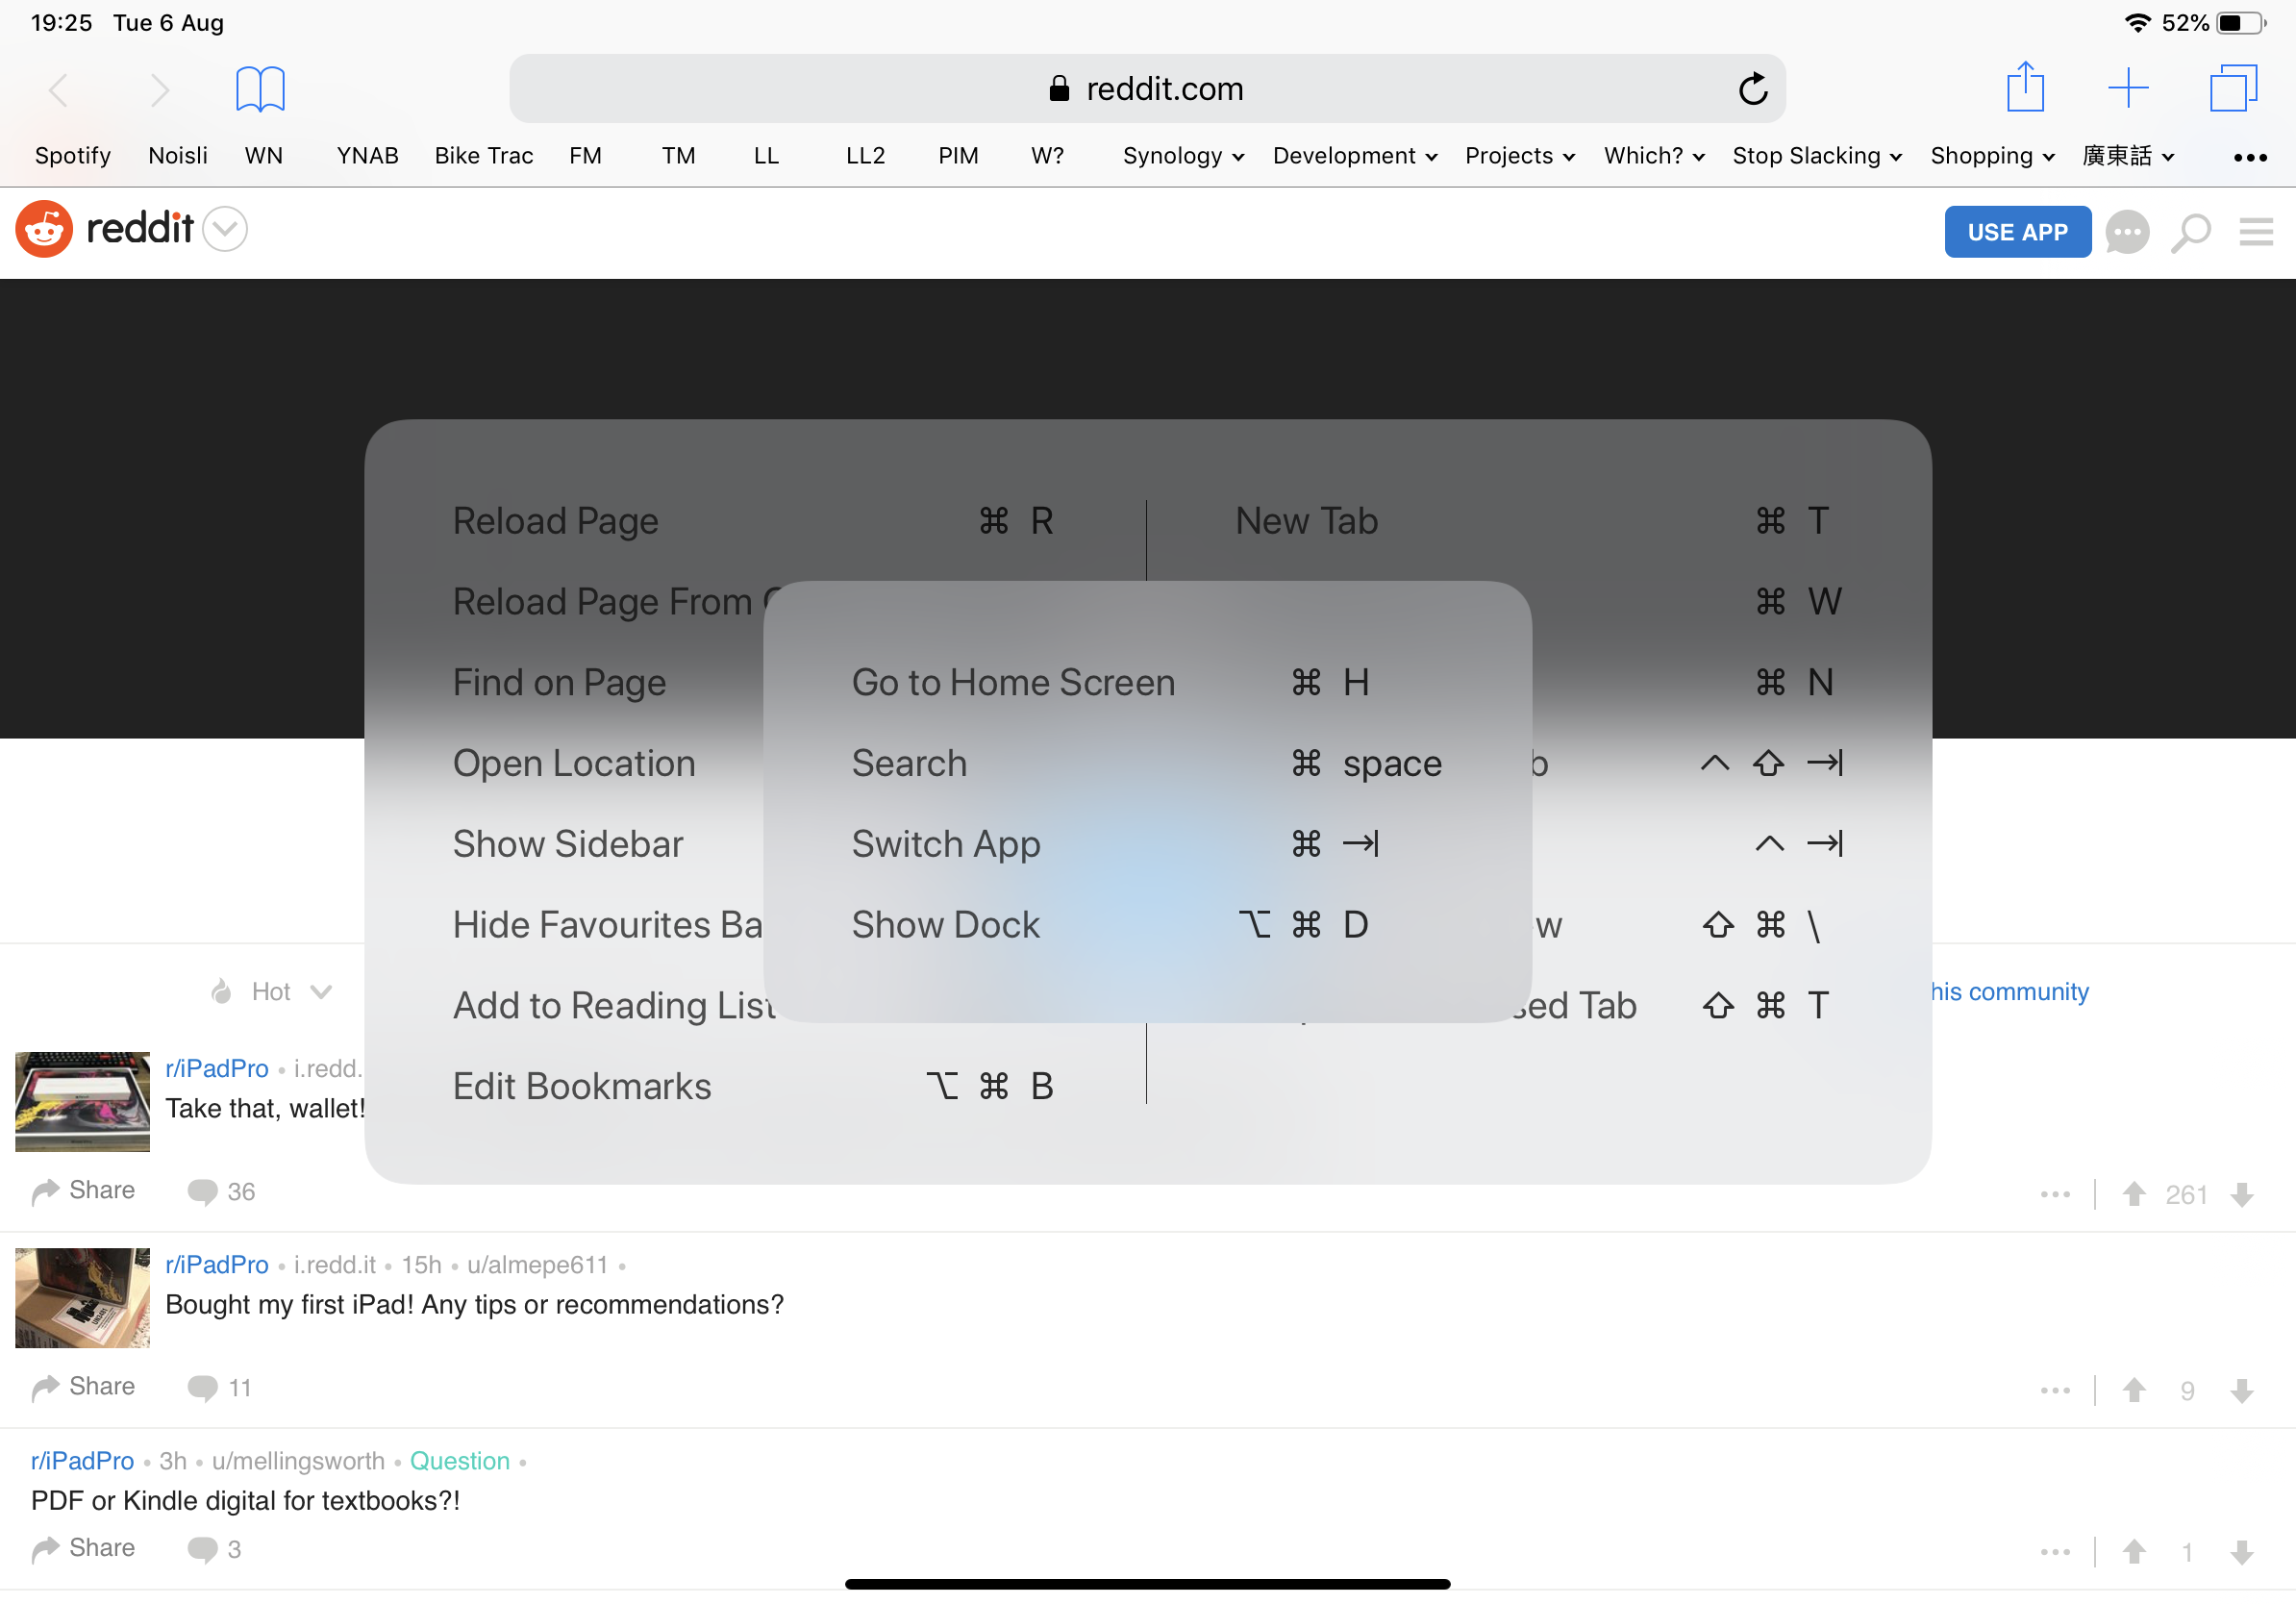Expand the dropdown beside the Reddit logo
2296x1604 pixels.
[x=225, y=229]
